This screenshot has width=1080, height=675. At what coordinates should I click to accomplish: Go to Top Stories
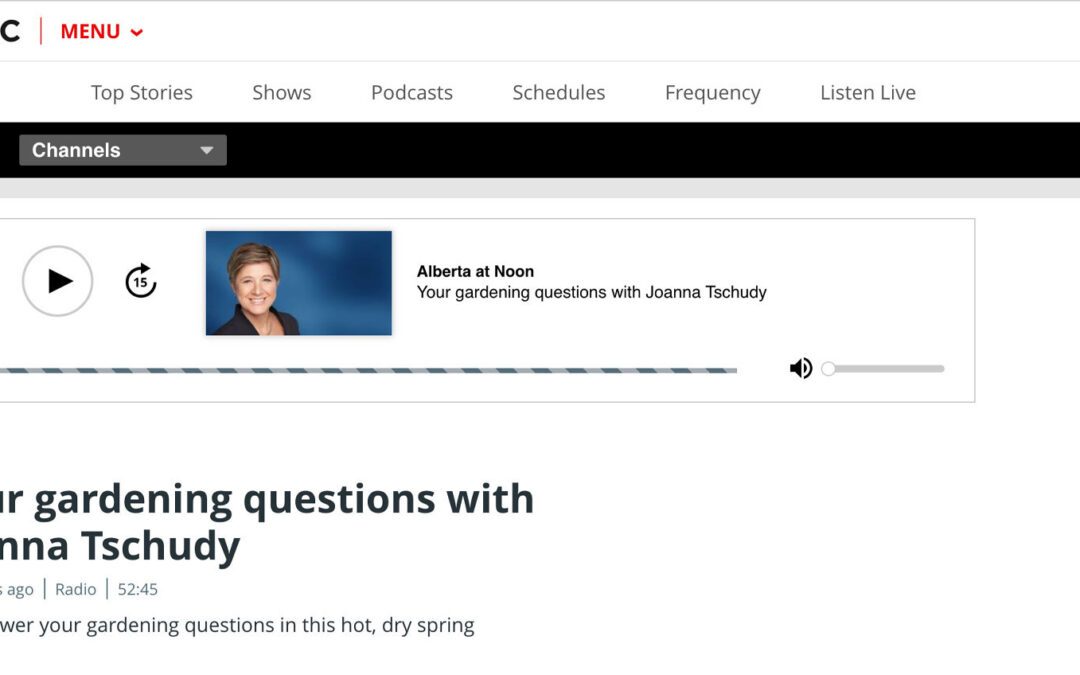coord(141,92)
